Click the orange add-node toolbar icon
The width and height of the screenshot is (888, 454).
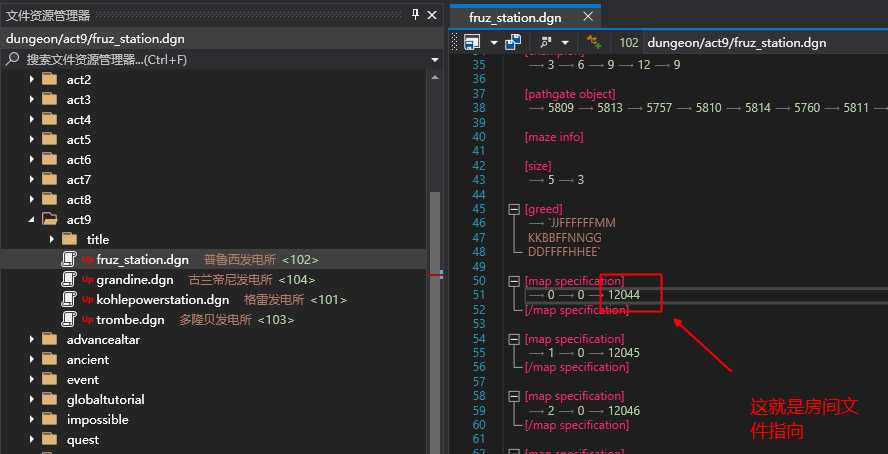click(x=594, y=42)
